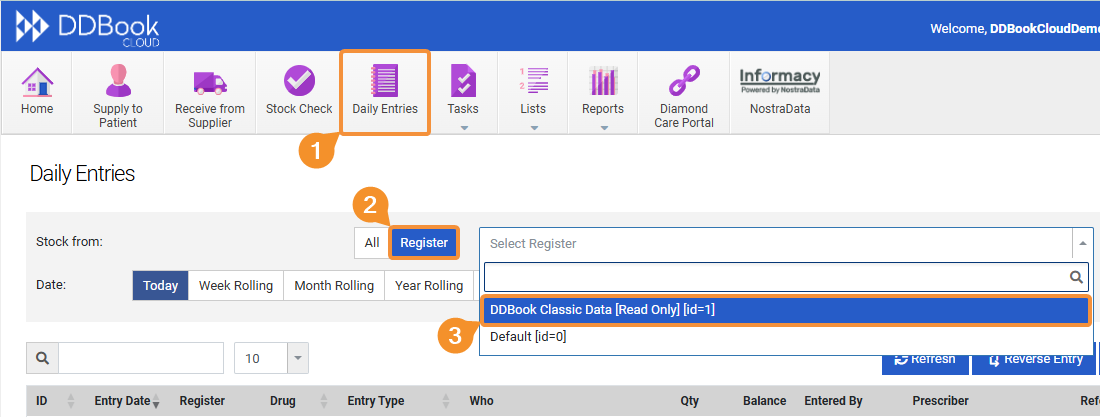1100x417 pixels.
Task: Collapse the Select Register dropdown arrow
Action: pos(1082,243)
